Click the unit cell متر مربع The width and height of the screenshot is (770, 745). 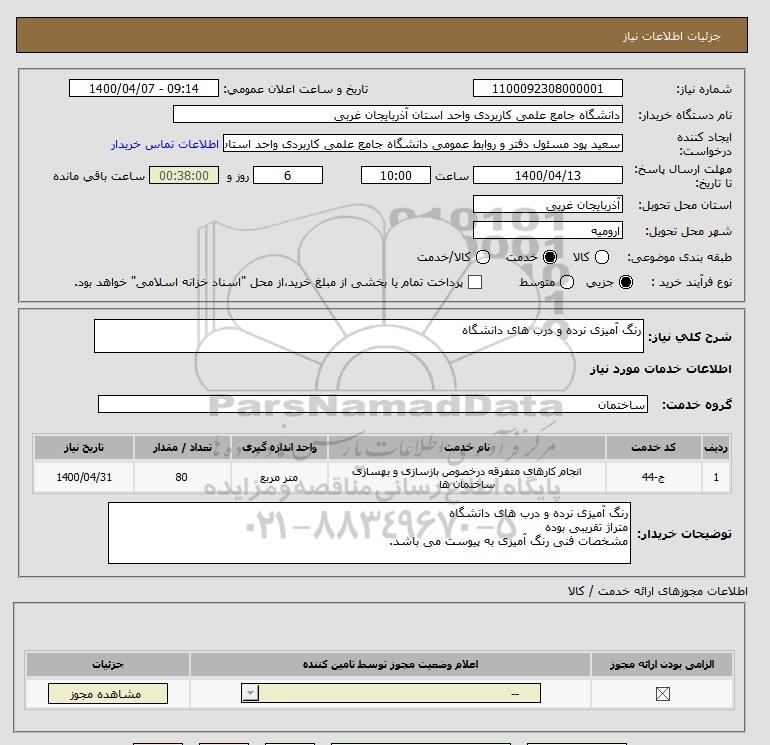pyautogui.click(x=279, y=477)
